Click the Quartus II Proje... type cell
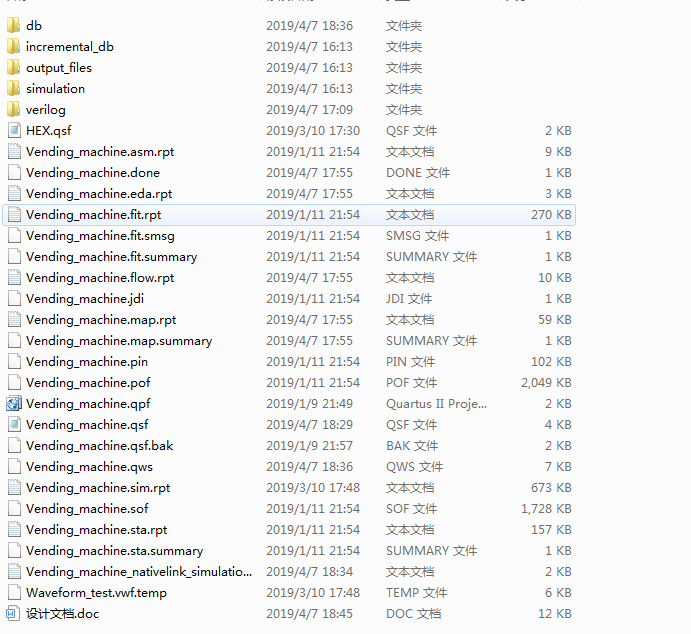The height and width of the screenshot is (634, 691). coord(436,404)
